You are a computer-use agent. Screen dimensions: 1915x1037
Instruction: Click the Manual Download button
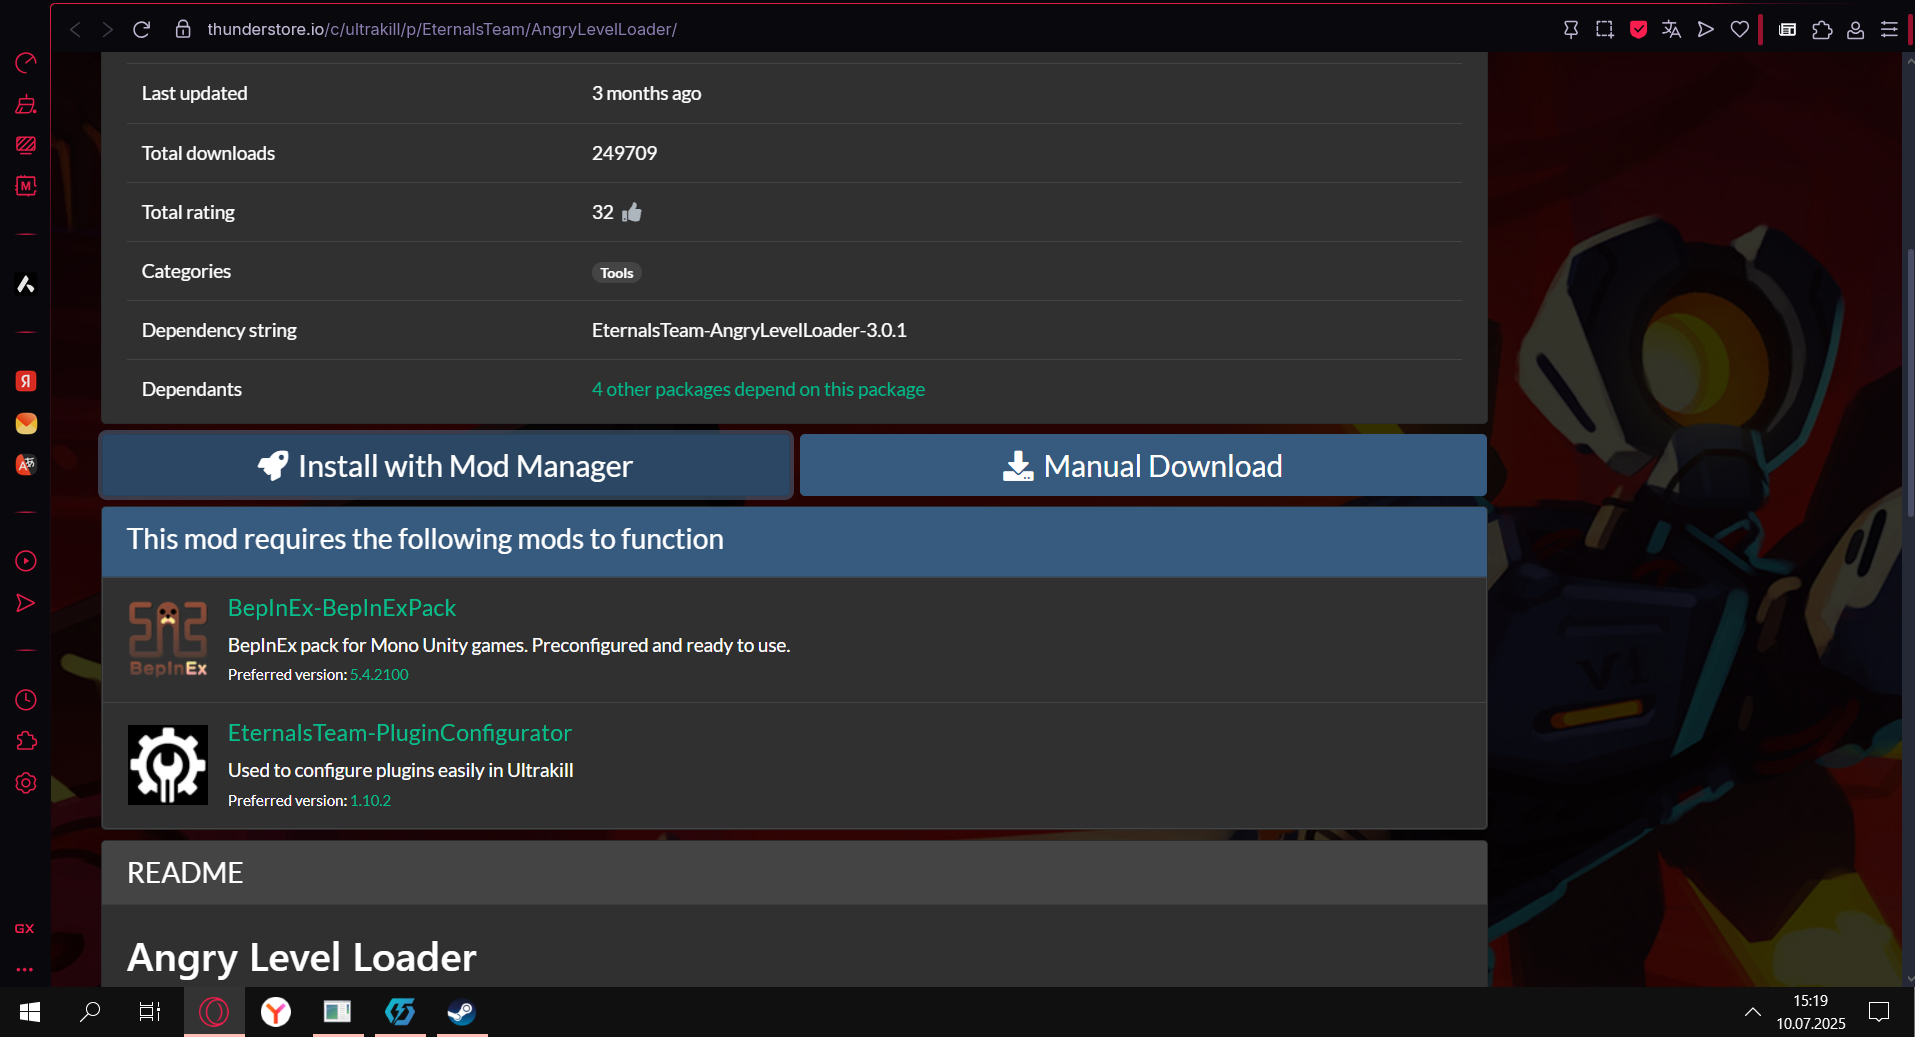(x=1143, y=465)
